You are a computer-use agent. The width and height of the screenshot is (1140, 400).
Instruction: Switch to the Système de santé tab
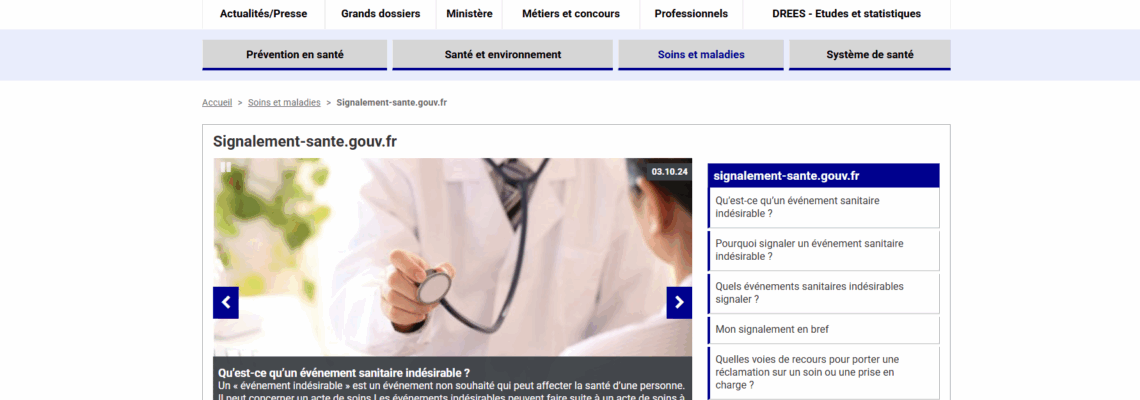869,55
